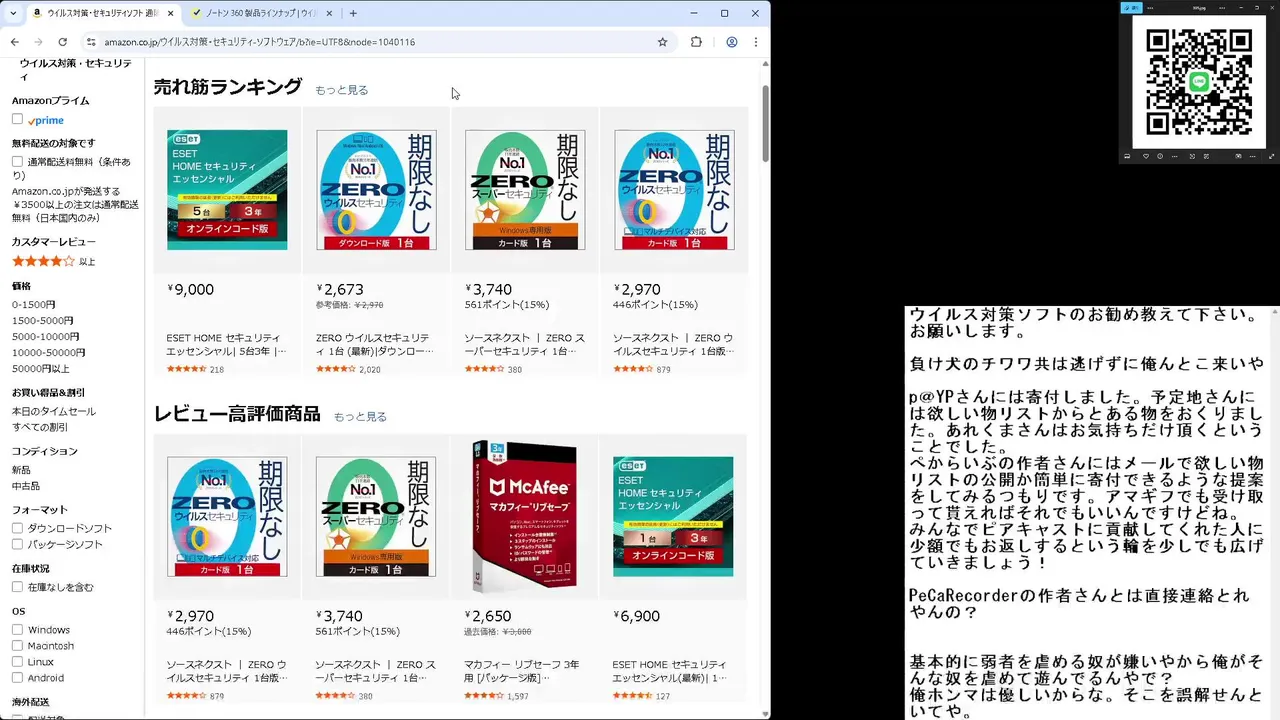Open ESET 1台 3年 product image
Image resolution: width=1280 pixels, height=720 pixels.
click(x=673, y=517)
